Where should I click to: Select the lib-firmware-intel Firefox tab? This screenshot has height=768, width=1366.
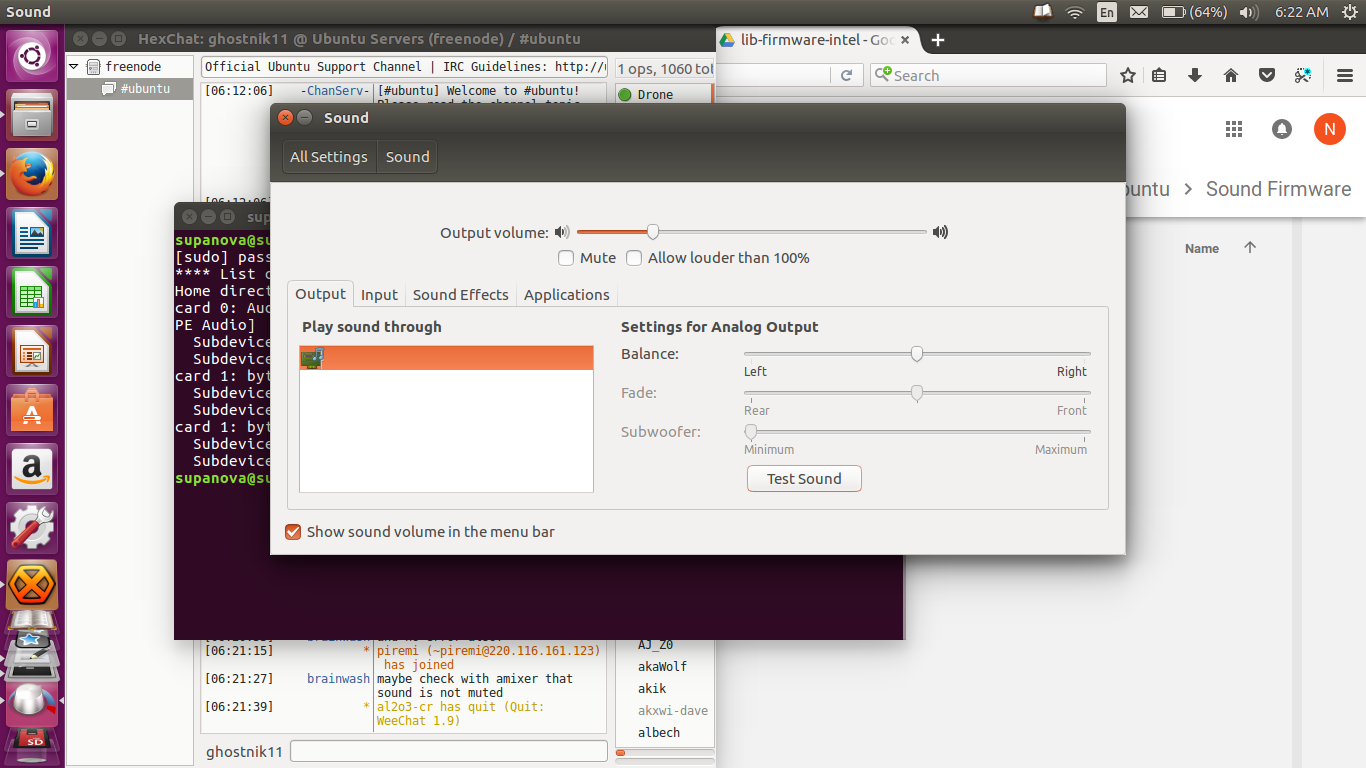(818, 40)
